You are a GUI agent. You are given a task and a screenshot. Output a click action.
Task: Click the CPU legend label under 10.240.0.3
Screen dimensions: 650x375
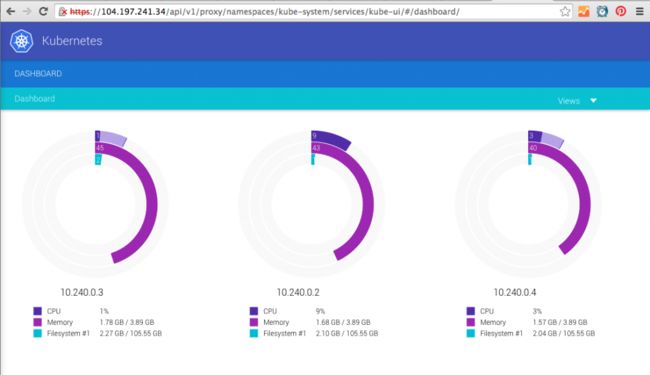[x=54, y=311]
